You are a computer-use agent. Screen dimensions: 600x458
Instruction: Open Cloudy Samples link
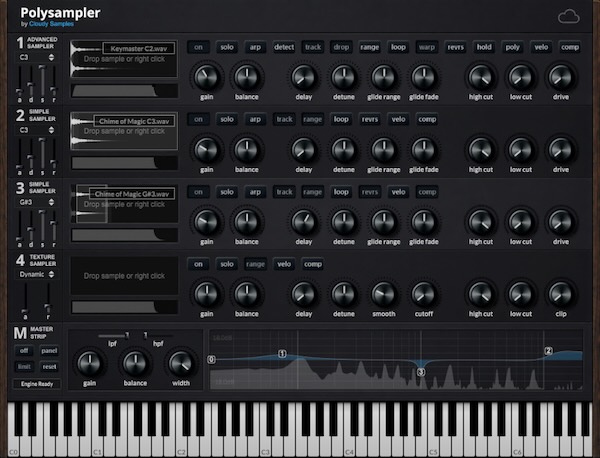[x=51, y=24]
